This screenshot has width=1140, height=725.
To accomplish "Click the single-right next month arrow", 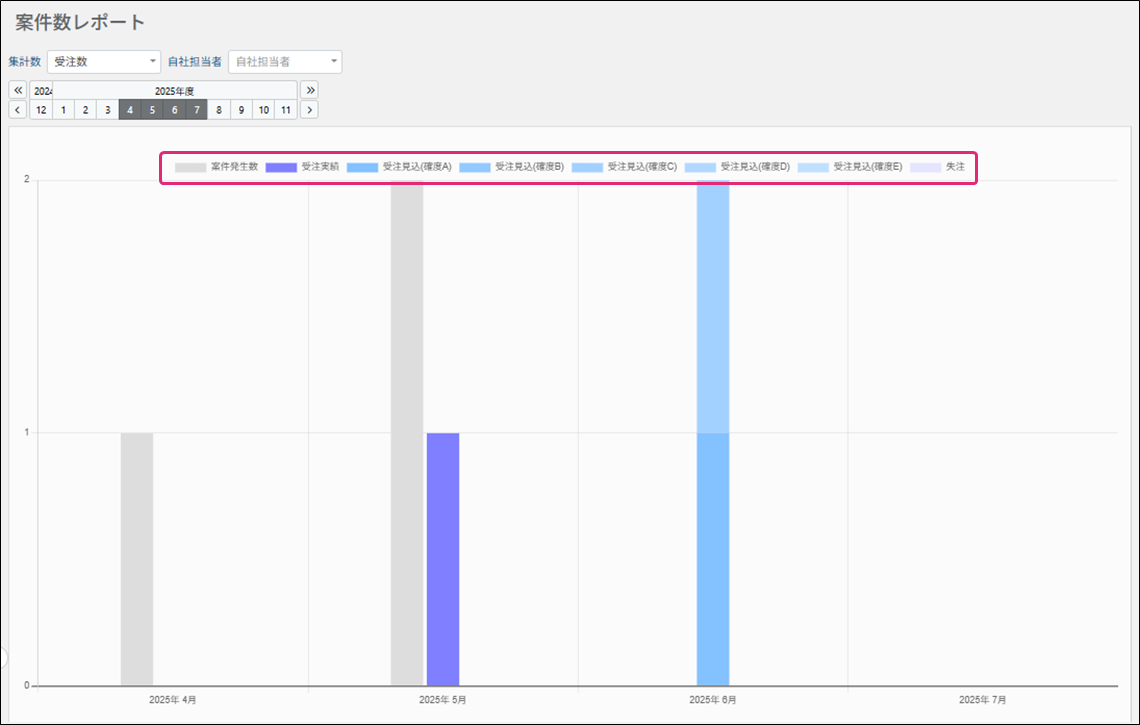I will 309,110.
